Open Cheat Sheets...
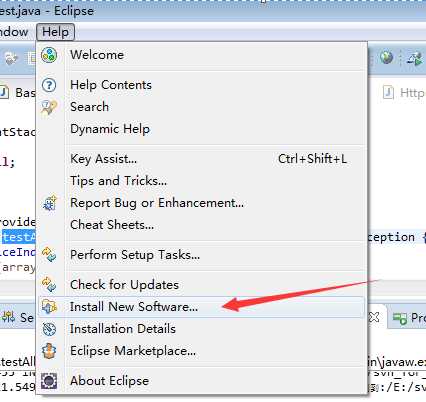426x402 pixels. click(x=201, y=225)
